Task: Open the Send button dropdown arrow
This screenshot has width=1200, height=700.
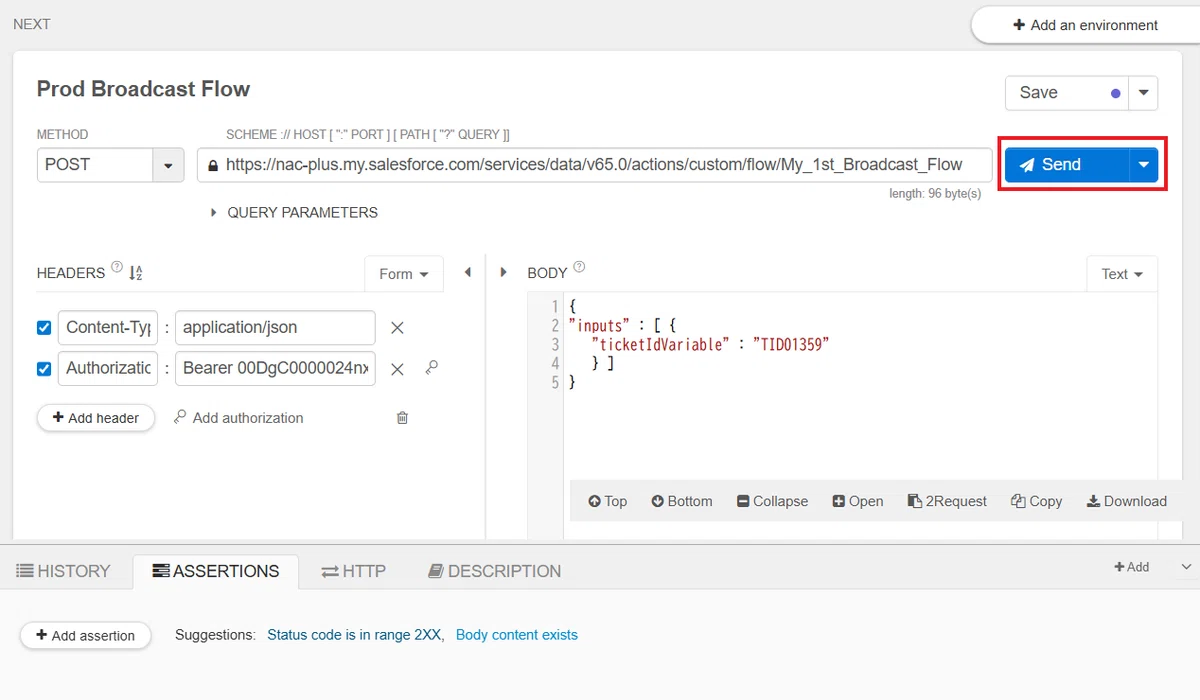Action: (x=1143, y=165)
